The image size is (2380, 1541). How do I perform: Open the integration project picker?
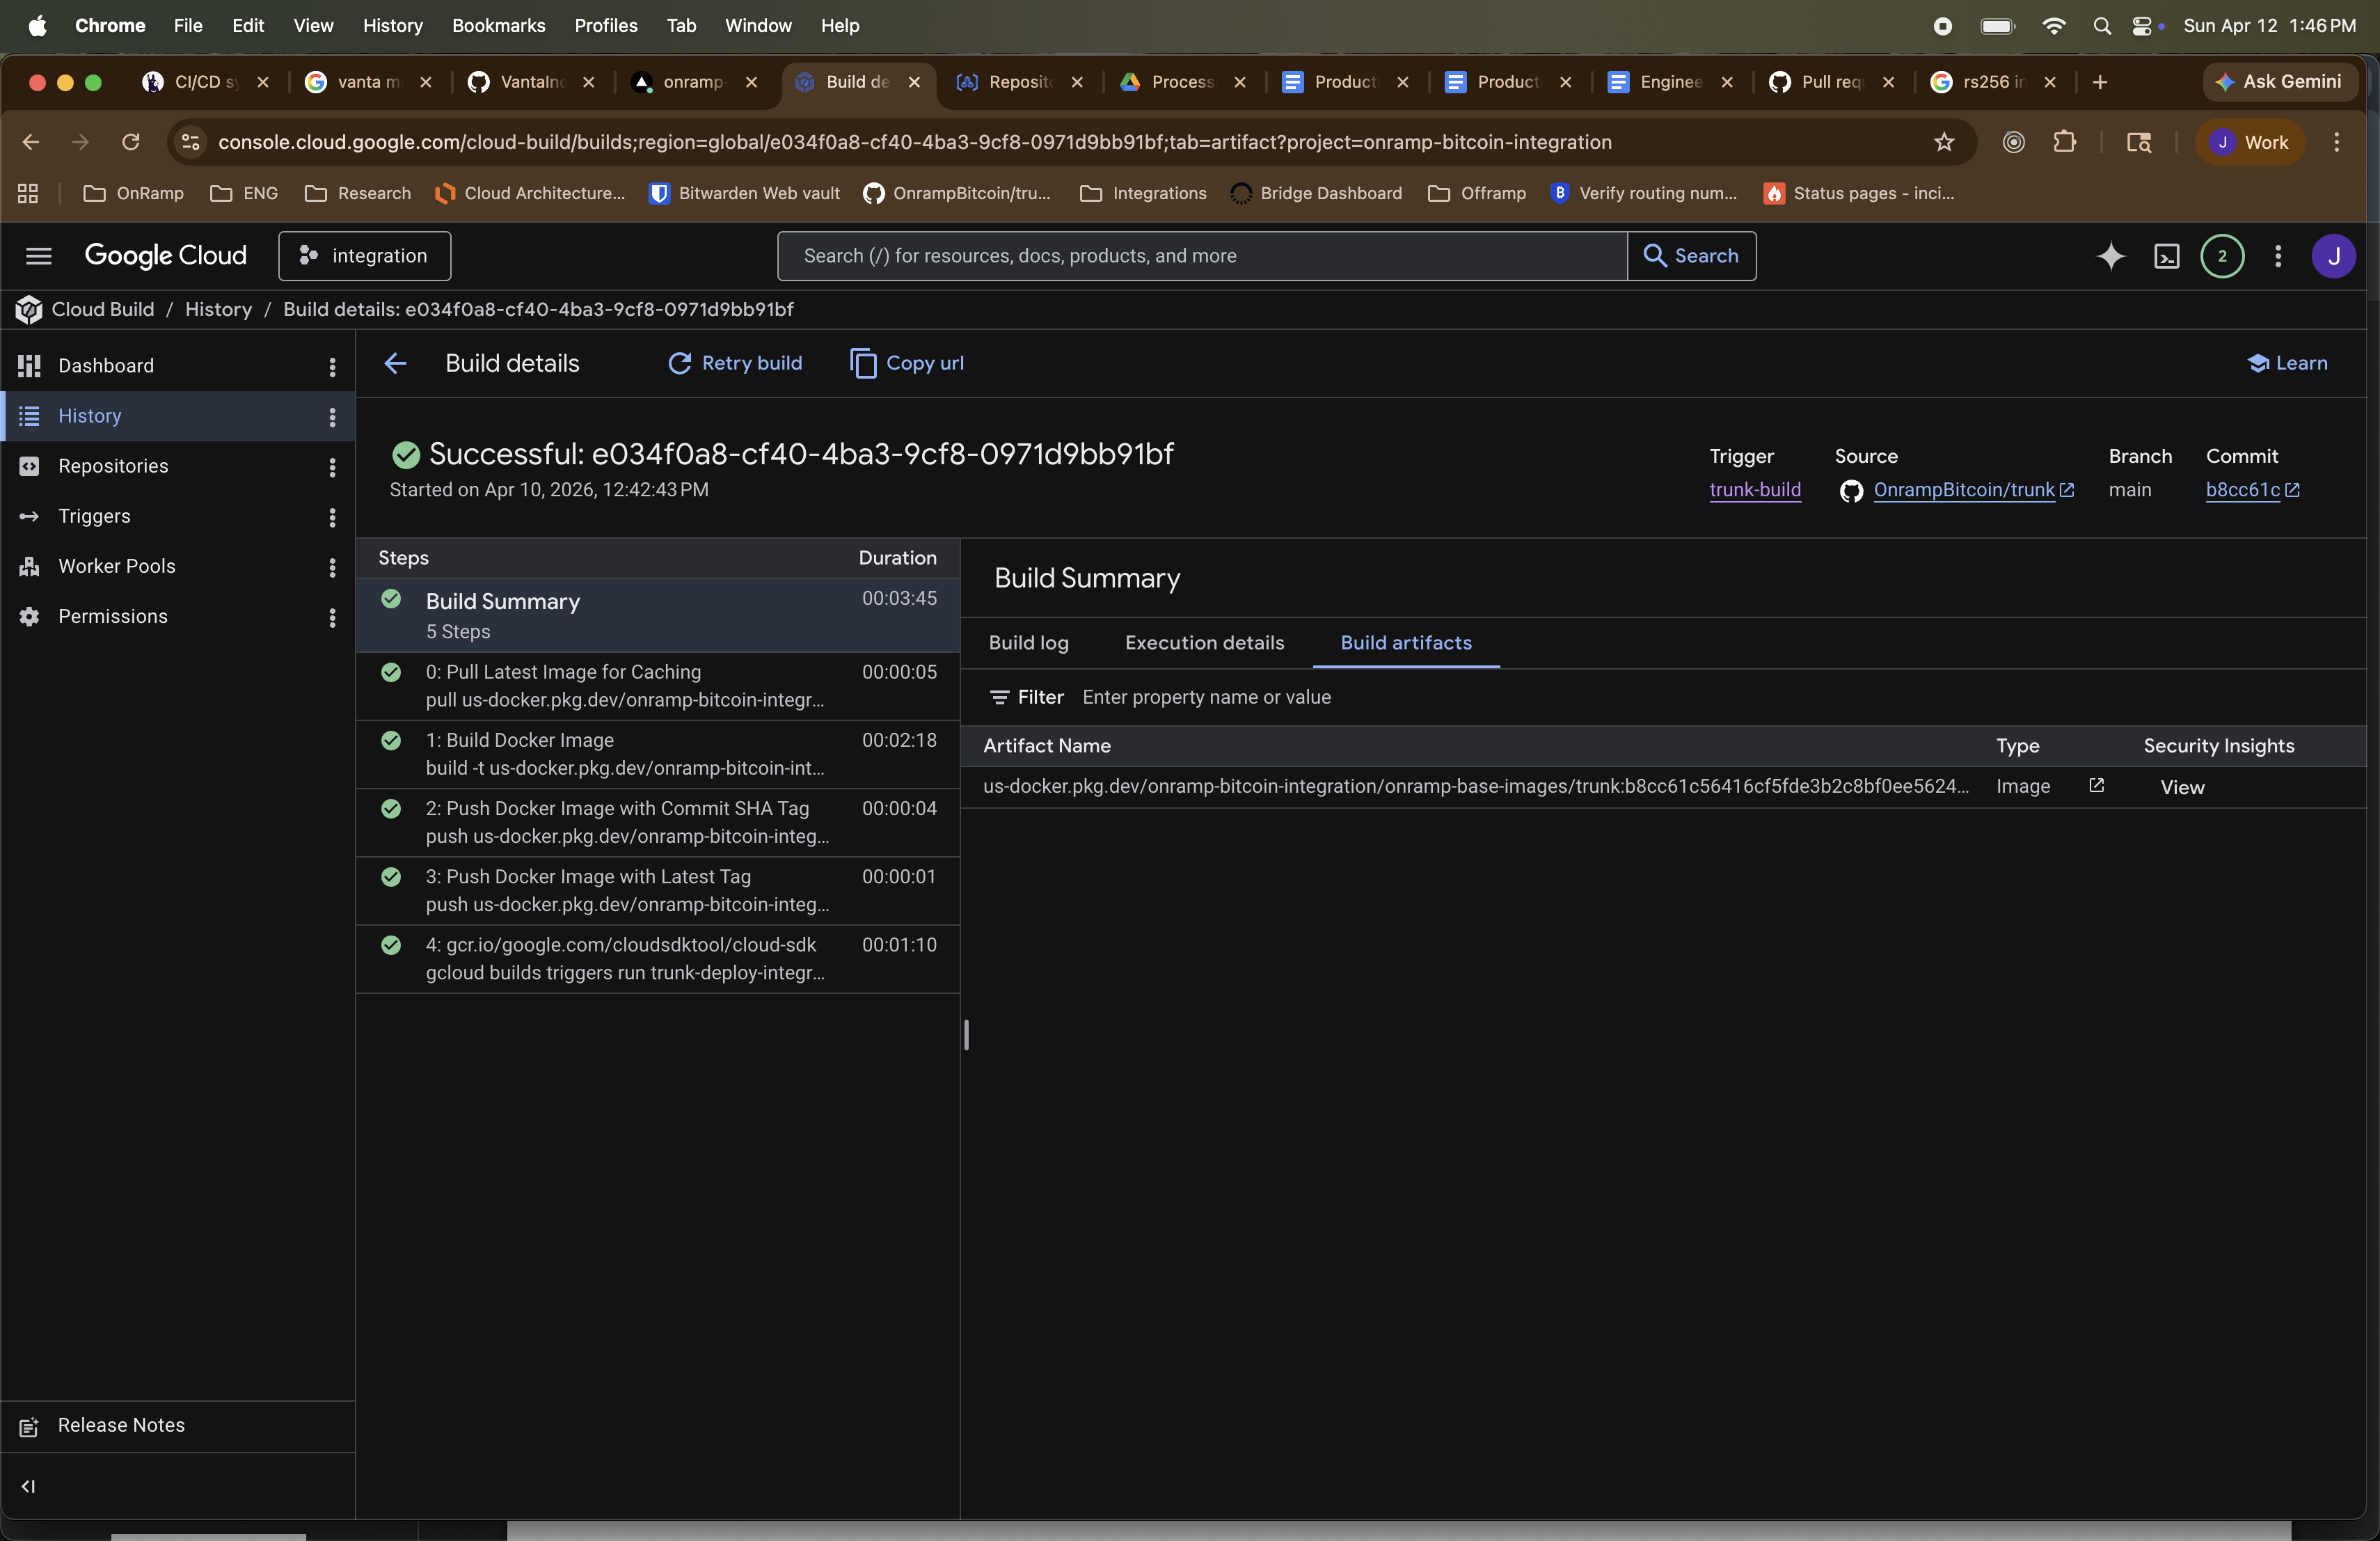pyautogui.click(x=365, y=256)
